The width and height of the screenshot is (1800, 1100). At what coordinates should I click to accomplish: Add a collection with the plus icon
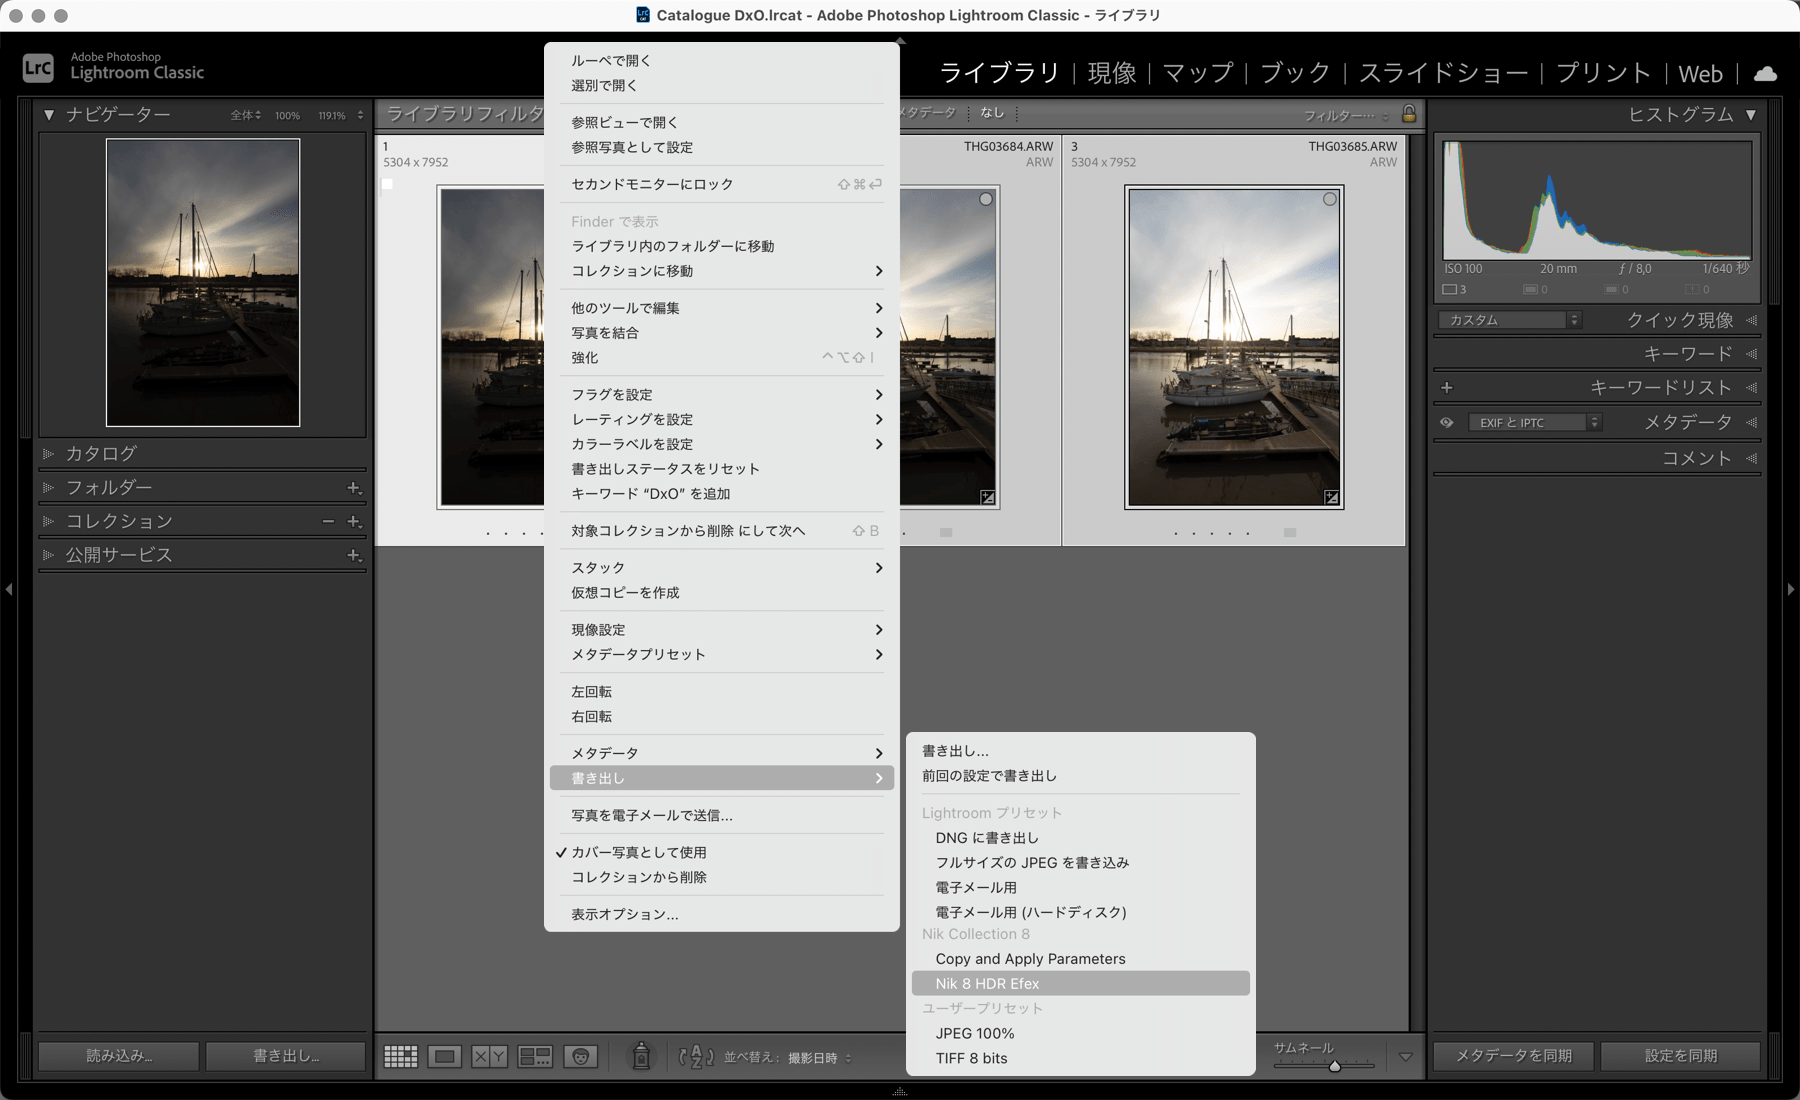click(354, 522)
